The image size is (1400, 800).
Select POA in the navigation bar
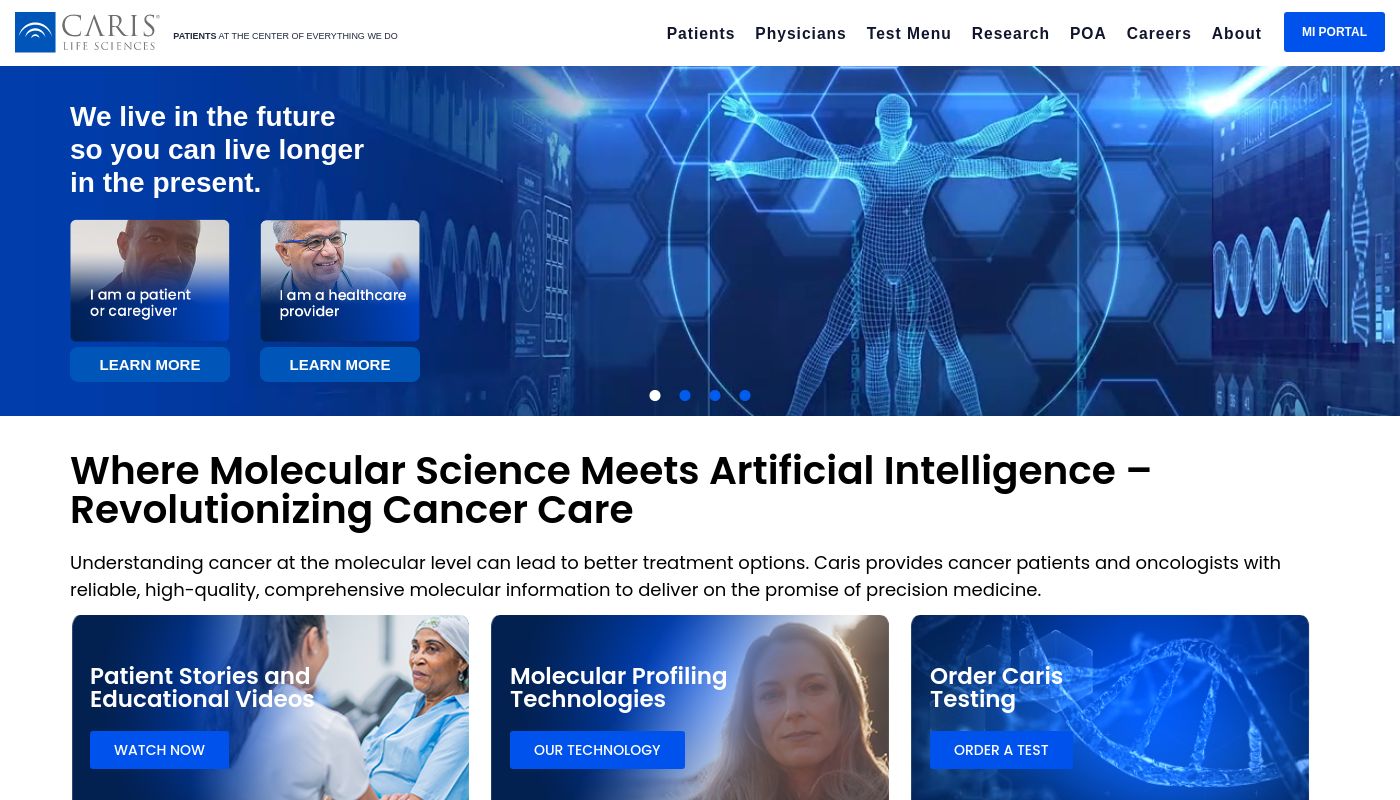click(x=1088, y=33)
